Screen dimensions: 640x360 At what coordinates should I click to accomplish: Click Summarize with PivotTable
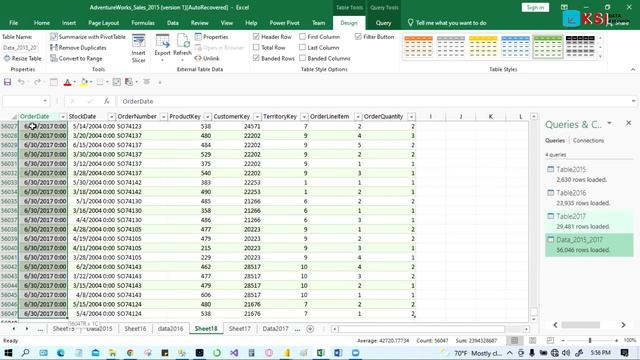(x=88, y=37)
